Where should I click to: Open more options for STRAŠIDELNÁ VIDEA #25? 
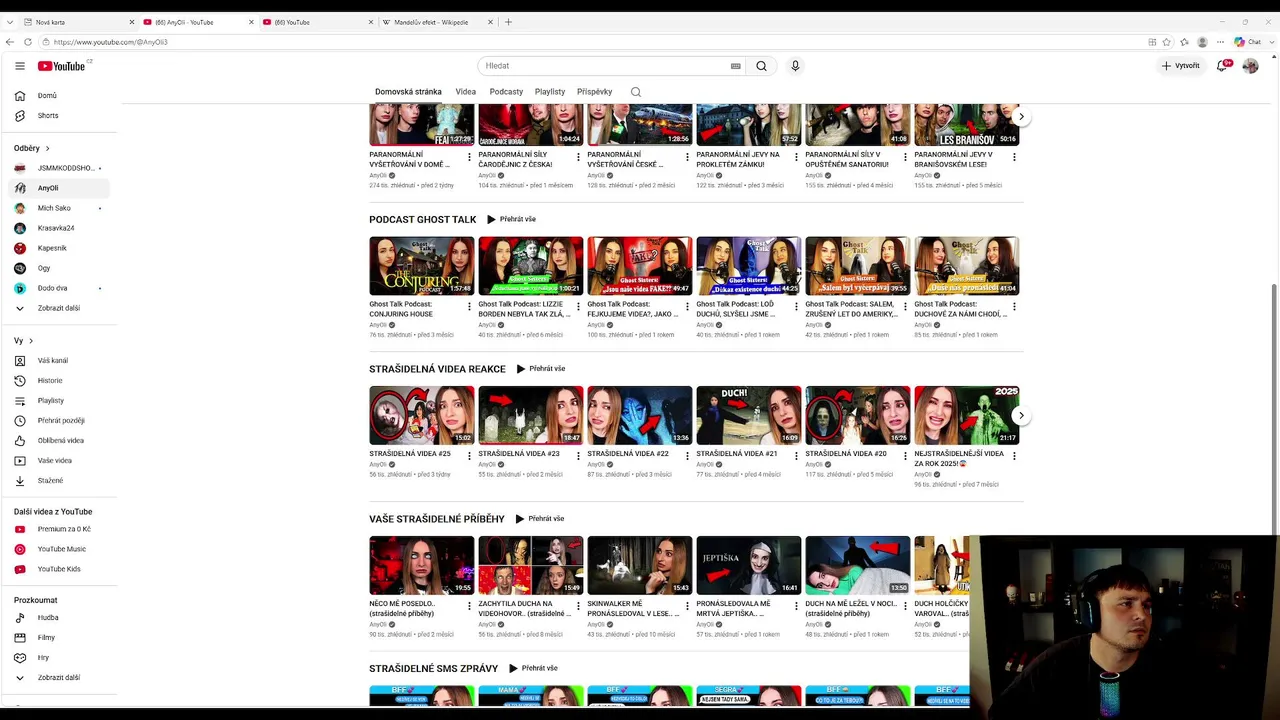[469, 456]
